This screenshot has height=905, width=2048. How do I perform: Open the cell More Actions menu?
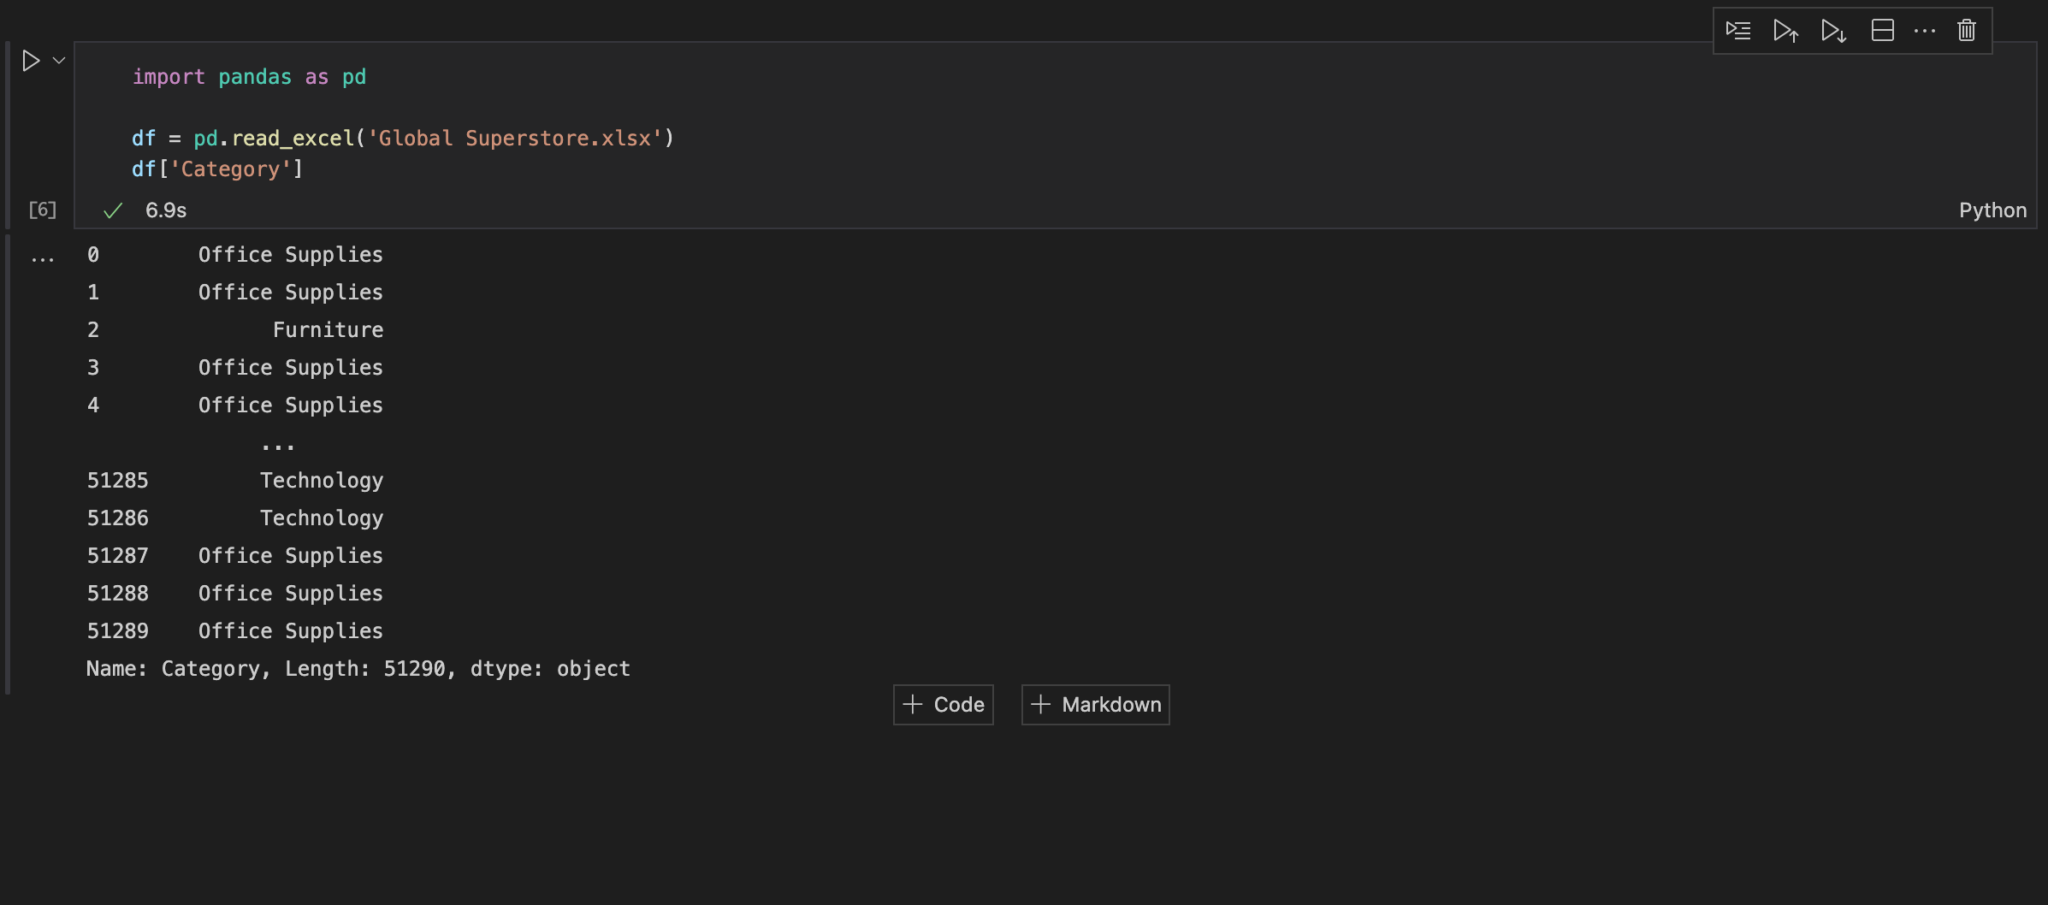click(1925, 30)
